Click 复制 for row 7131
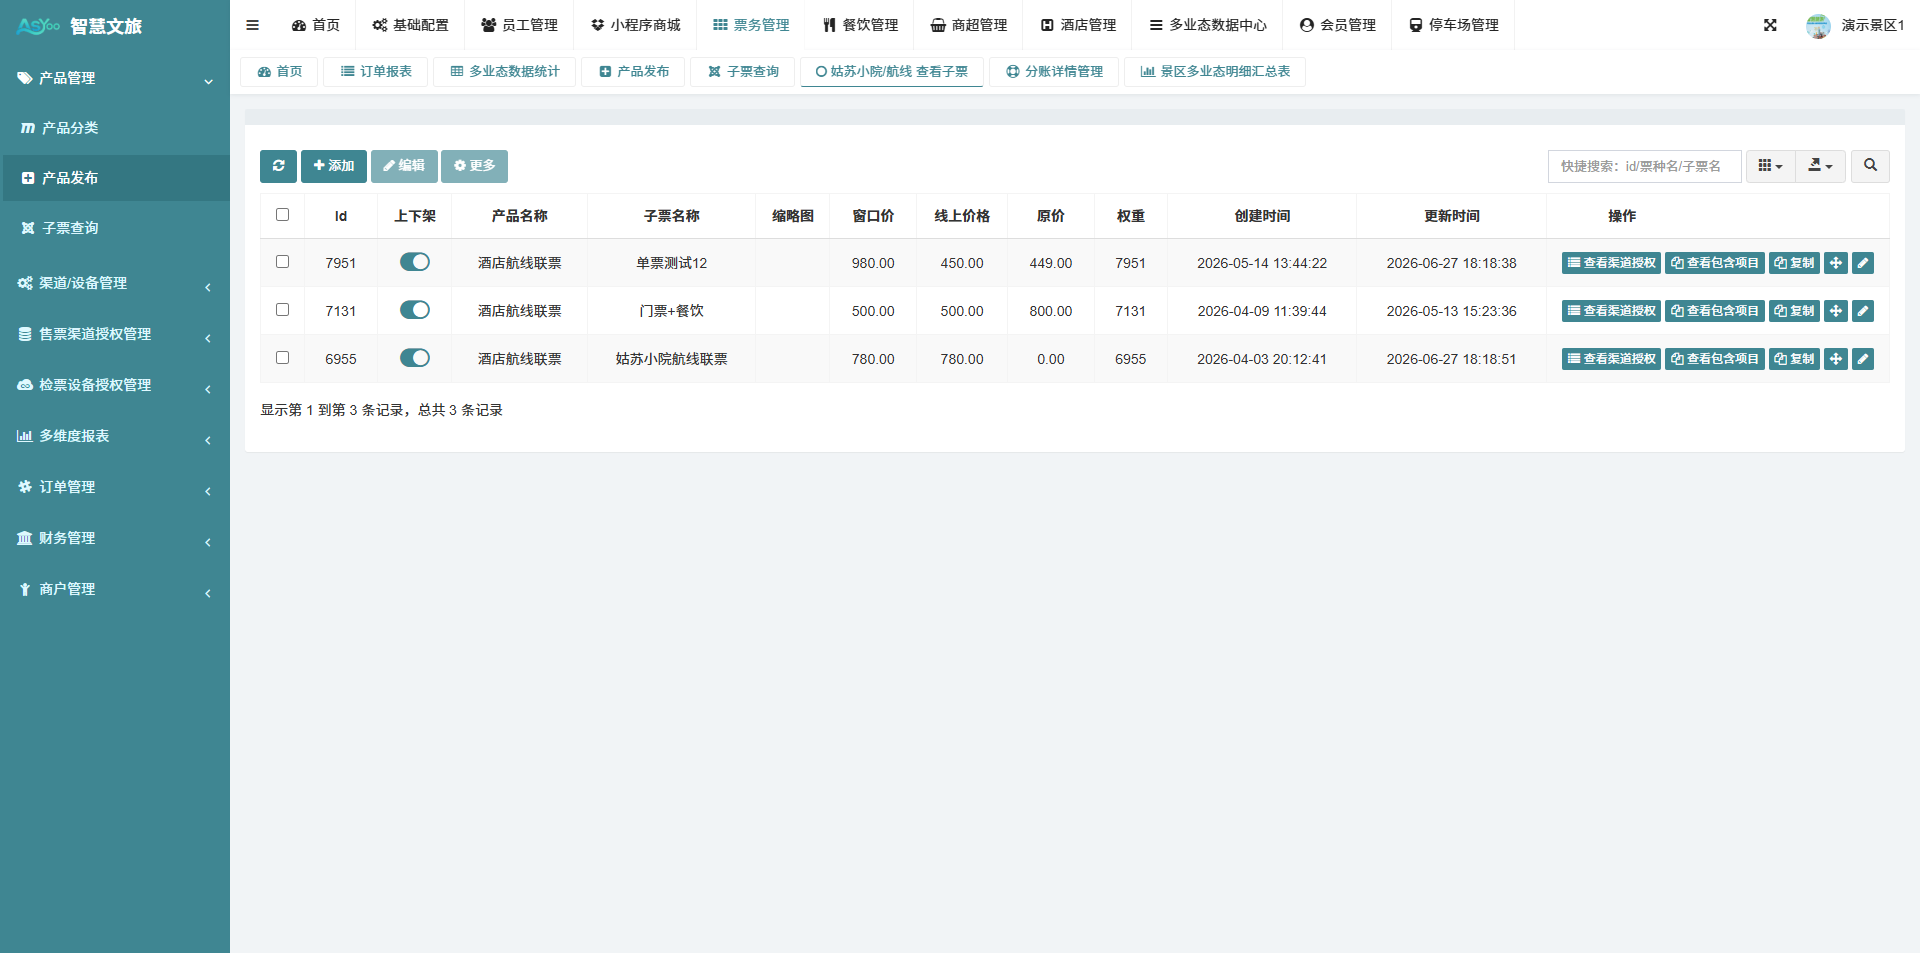This screenshot has width=1920, height=953. point(1794,311)
